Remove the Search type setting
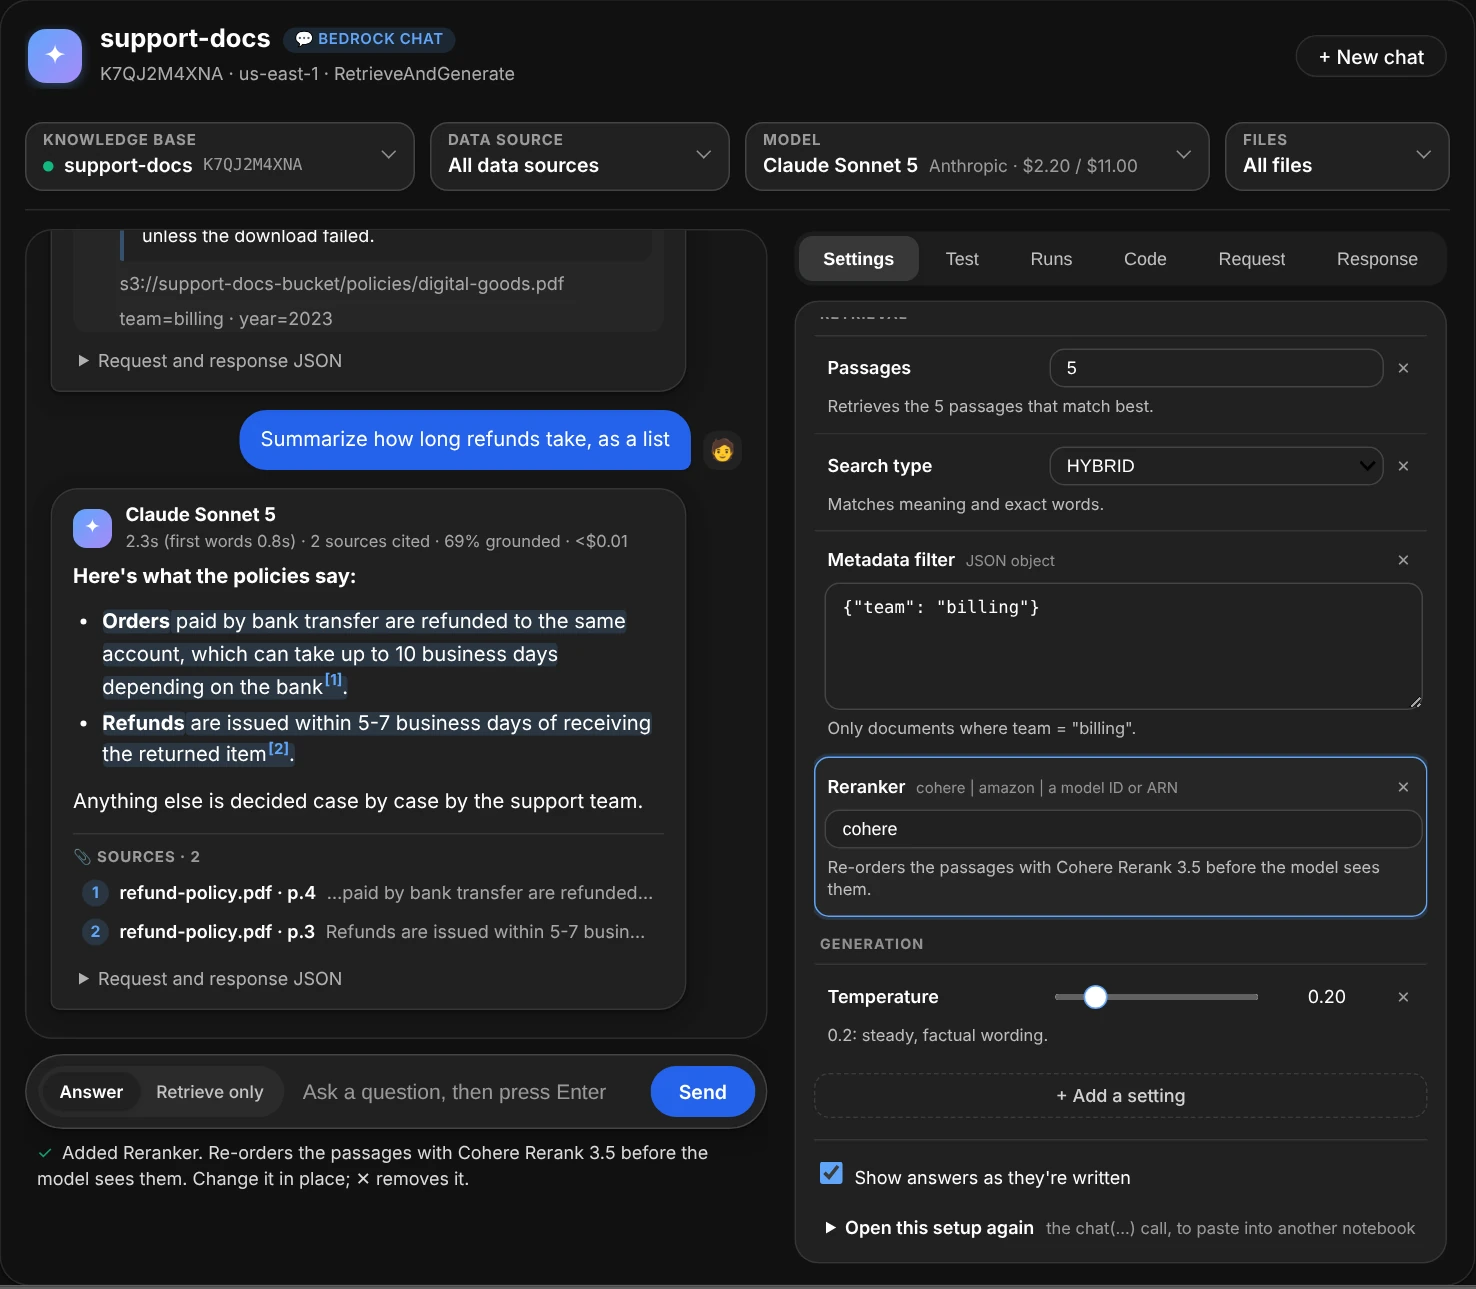1476x1289 pixels. (x=1403, y=466)
